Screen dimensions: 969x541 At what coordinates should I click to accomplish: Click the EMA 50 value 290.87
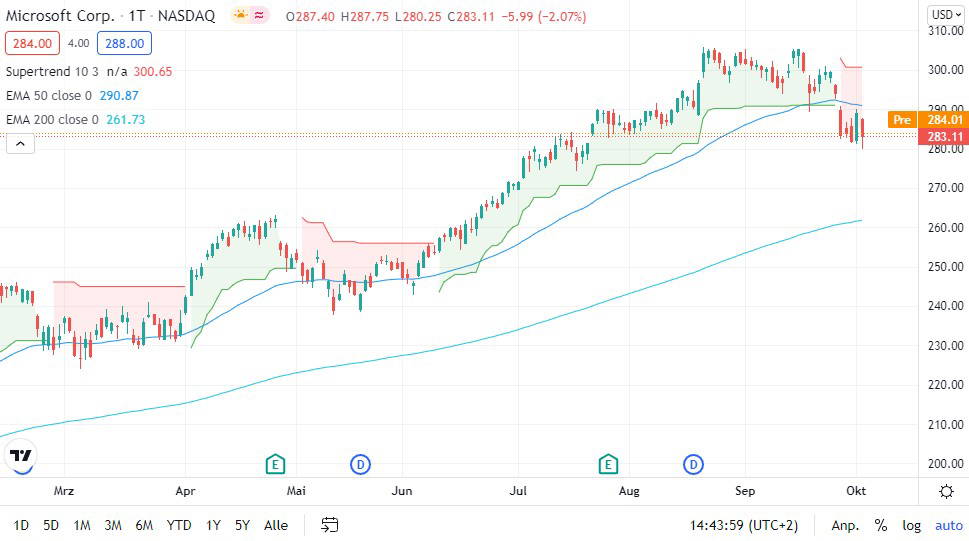119,96
